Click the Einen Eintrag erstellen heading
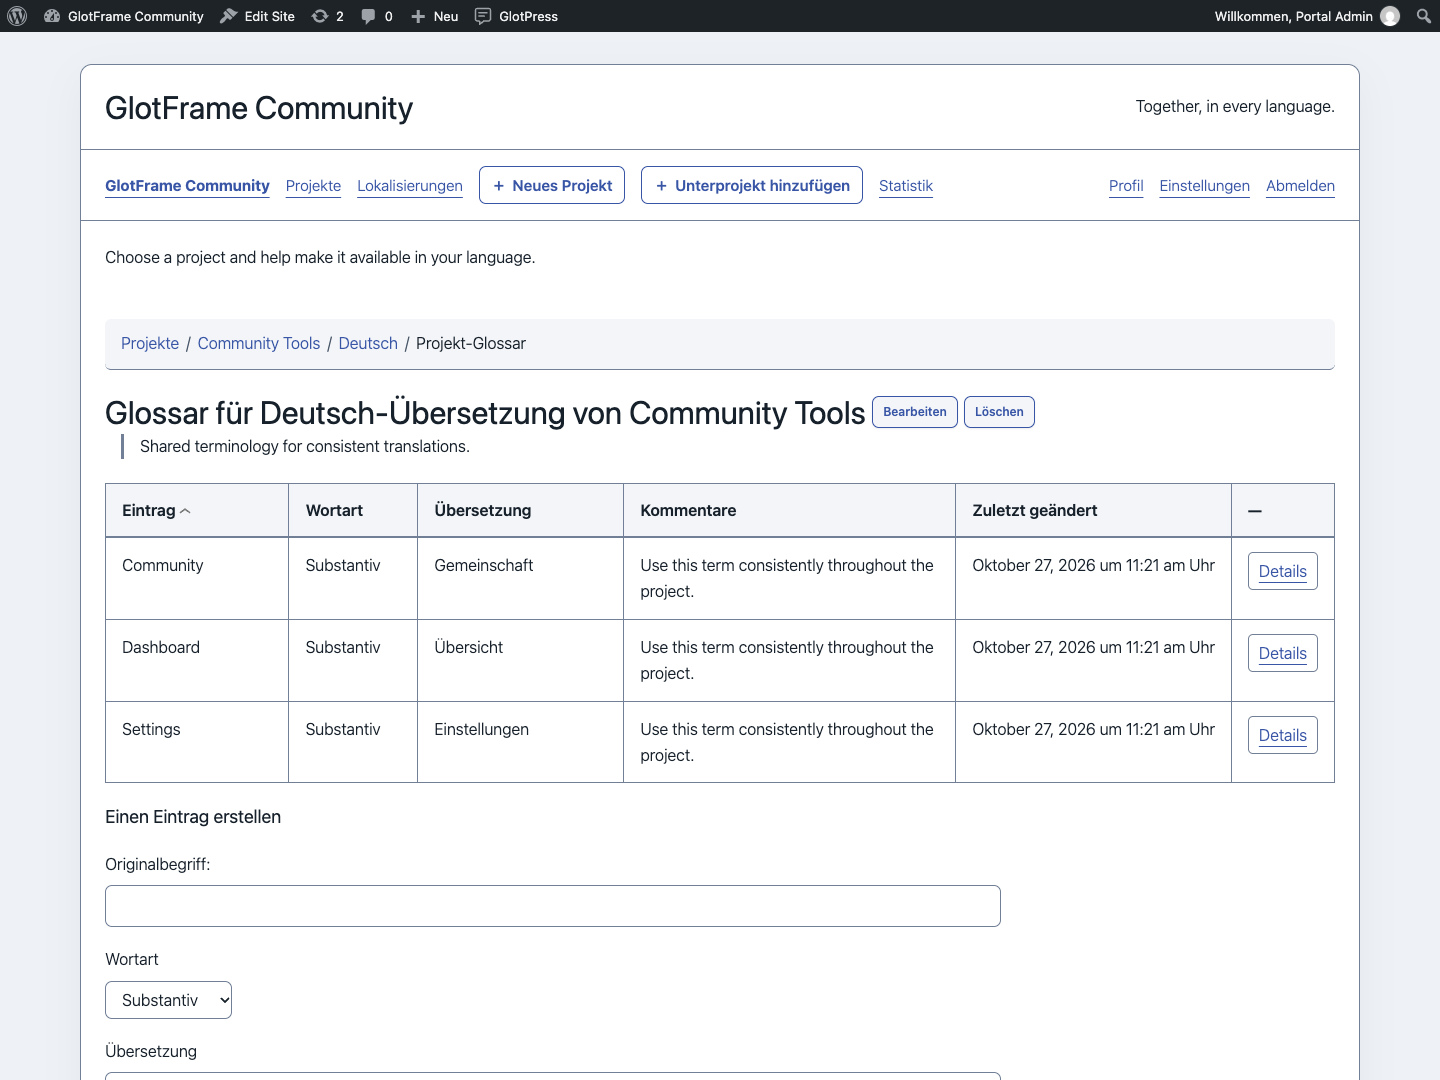 [x=193, y=817]
